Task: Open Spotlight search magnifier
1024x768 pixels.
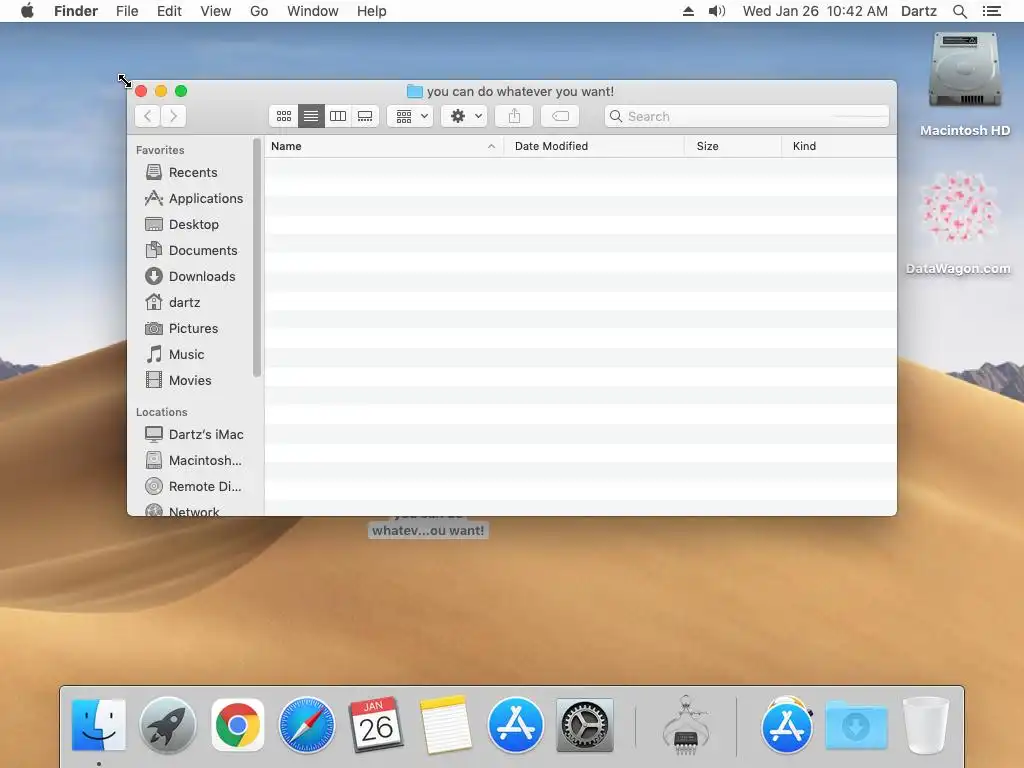Action: (959, 11)
